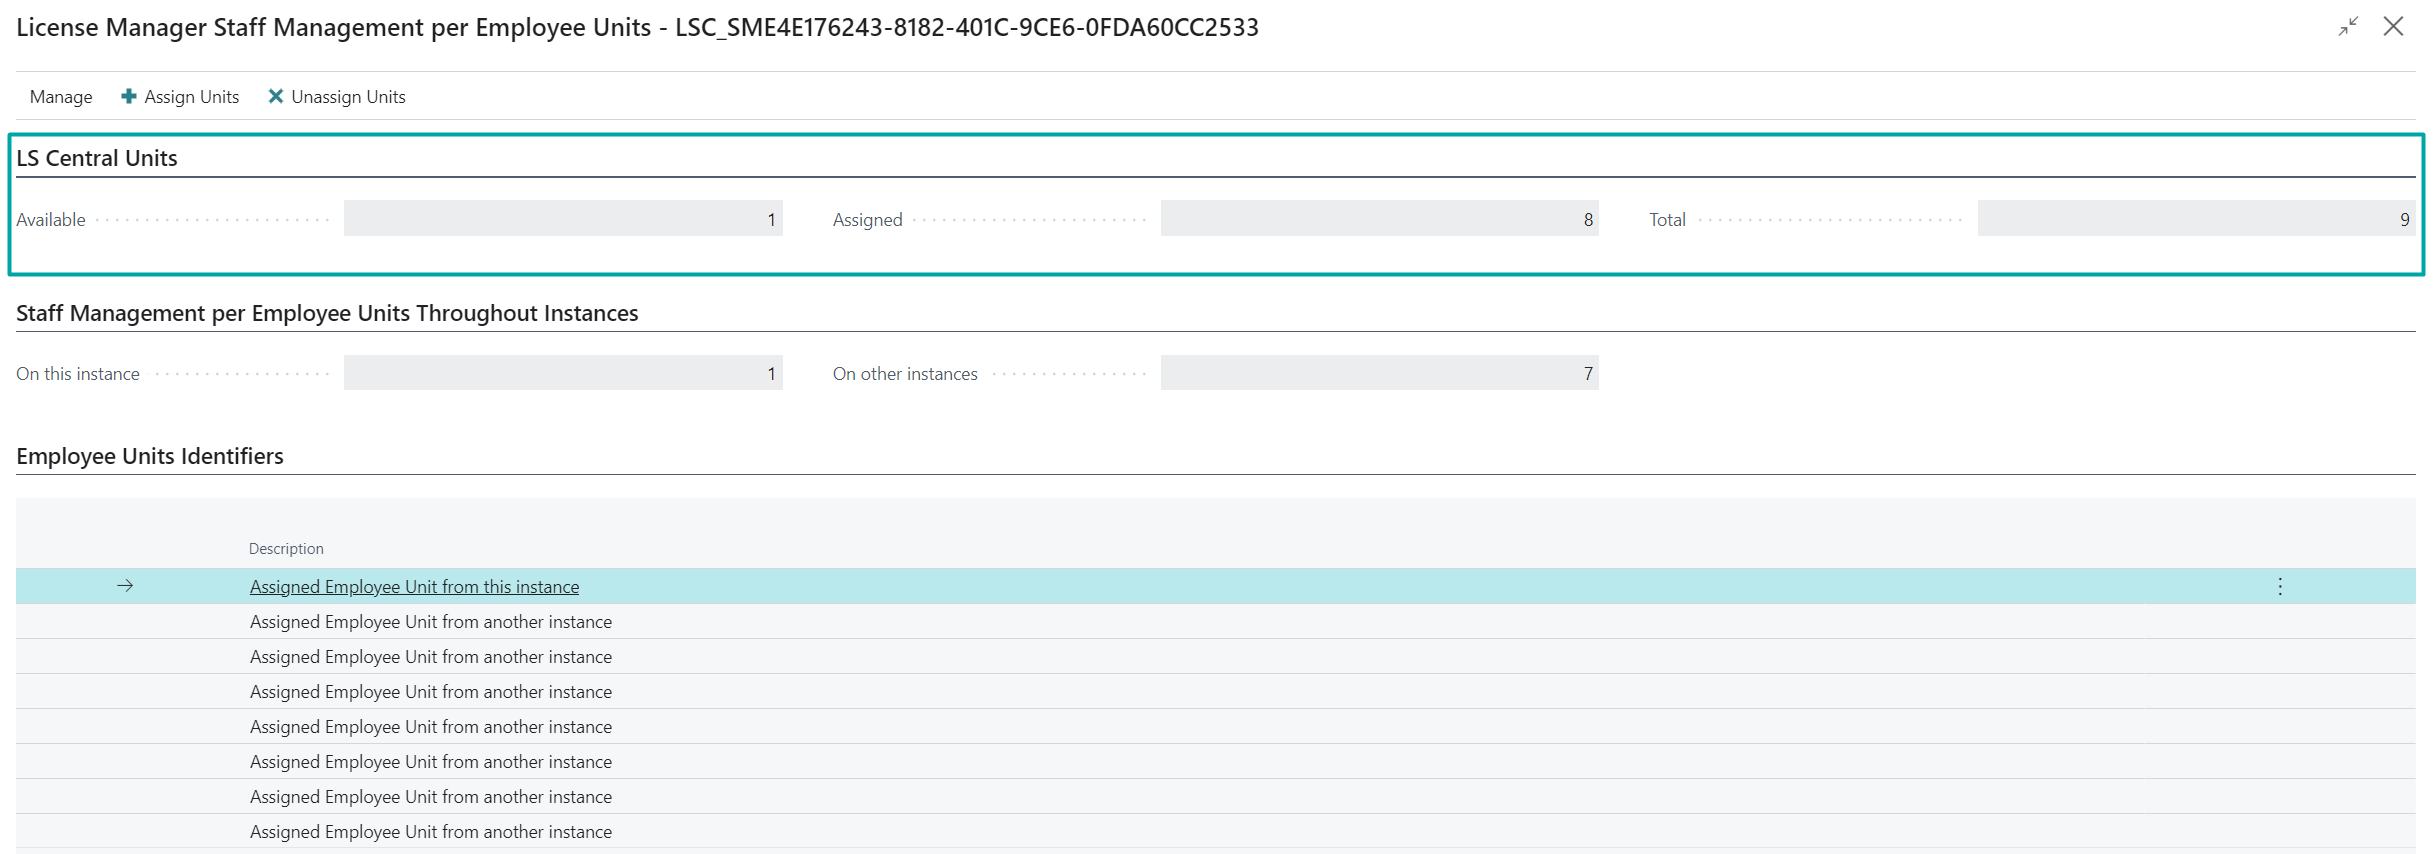The image size is (2434, 854).
Task: Click the Assigned field label
Action: coord(868,220)
